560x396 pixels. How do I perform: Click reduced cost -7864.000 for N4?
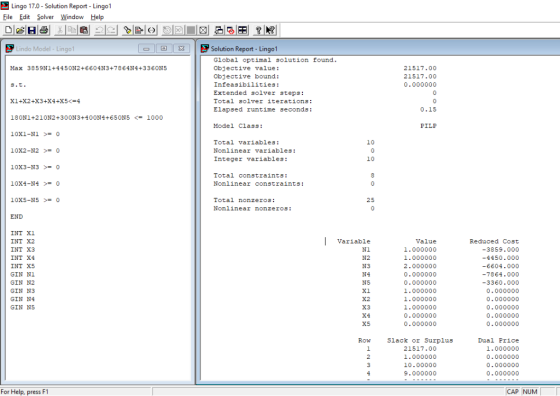tap(500, 274)
